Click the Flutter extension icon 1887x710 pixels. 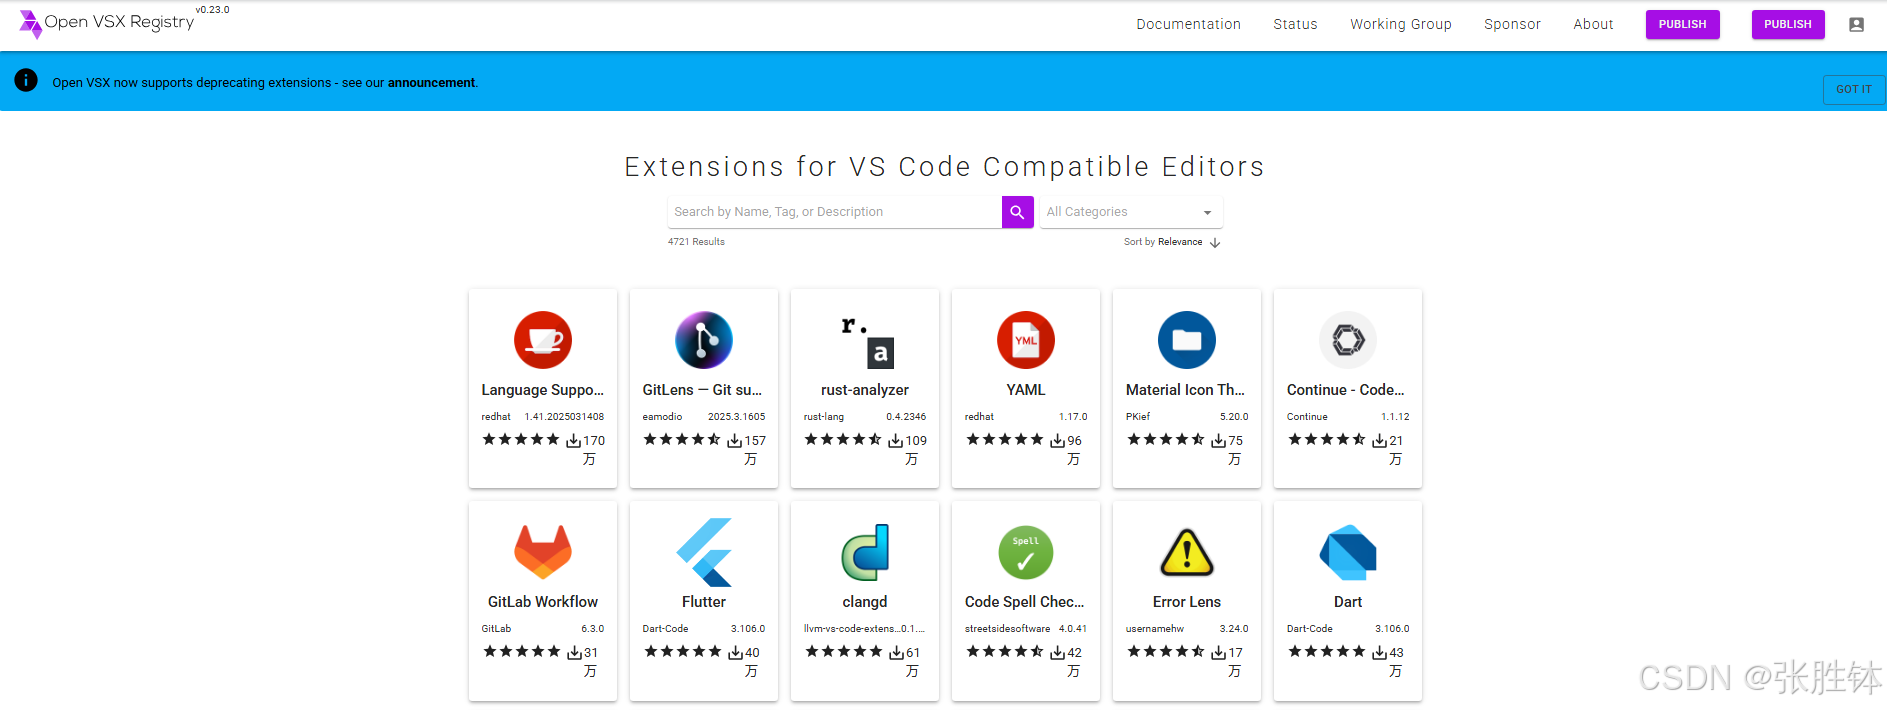click(704, 552)
